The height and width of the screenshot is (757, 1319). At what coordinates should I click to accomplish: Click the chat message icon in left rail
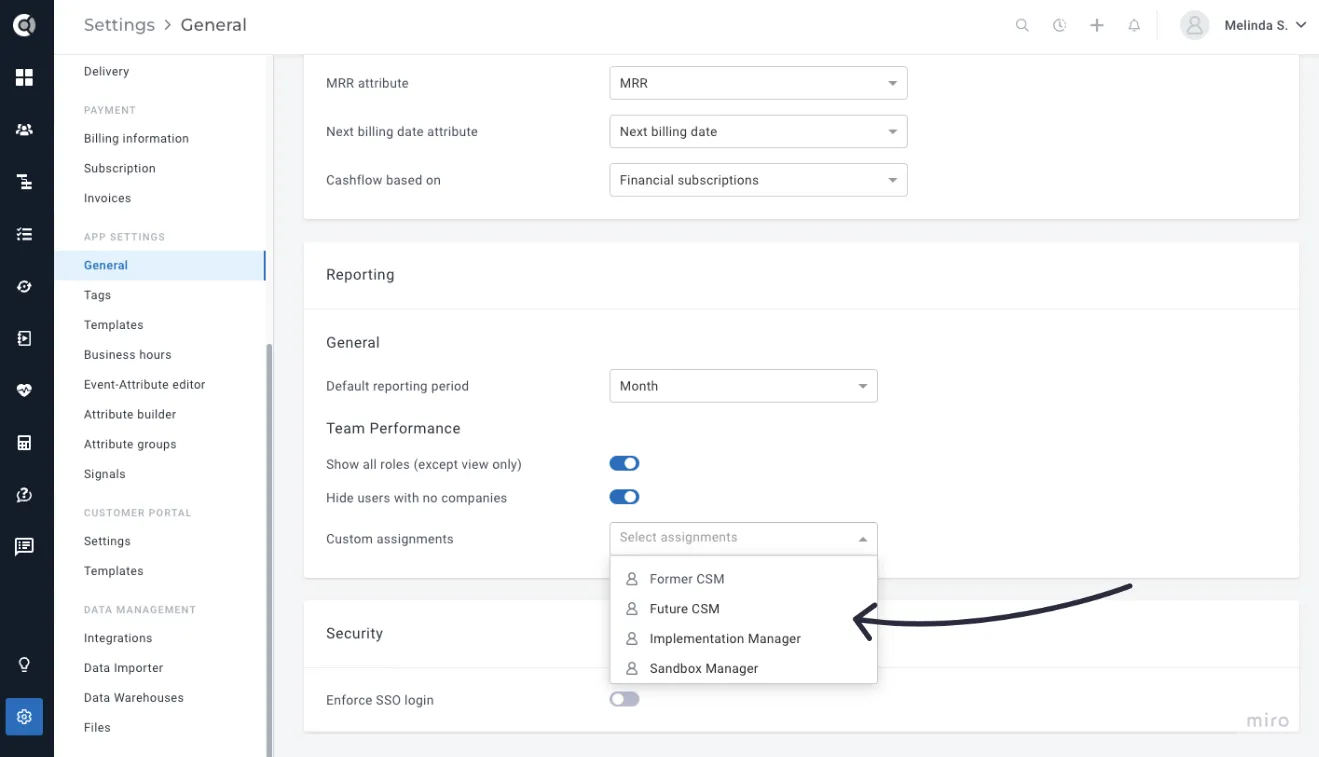pos(25,546)
